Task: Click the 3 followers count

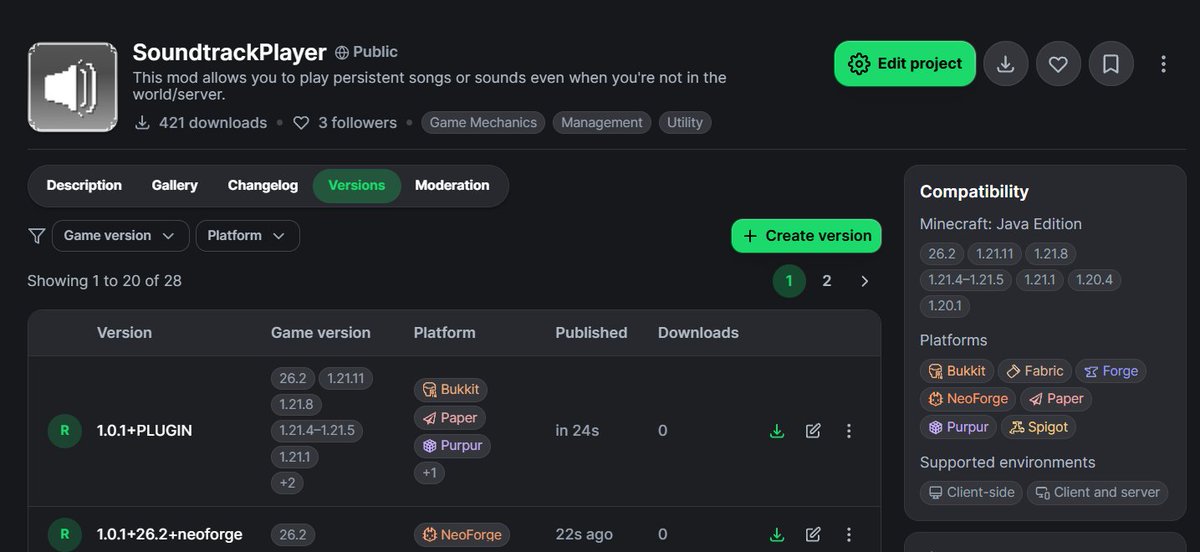Action: pos(345,123)
